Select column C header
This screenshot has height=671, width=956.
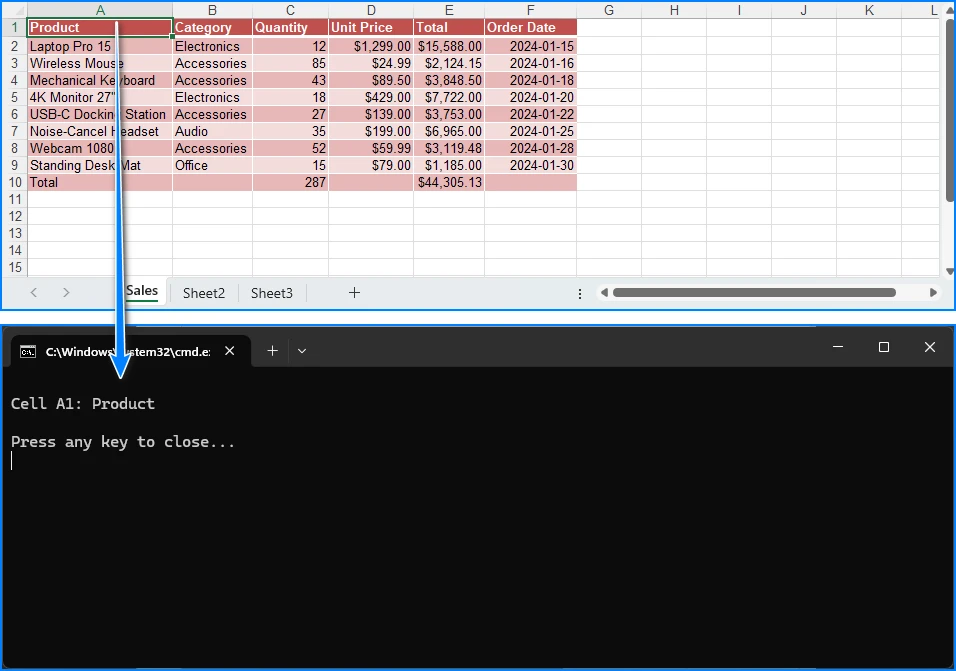(x=290, y=10)
